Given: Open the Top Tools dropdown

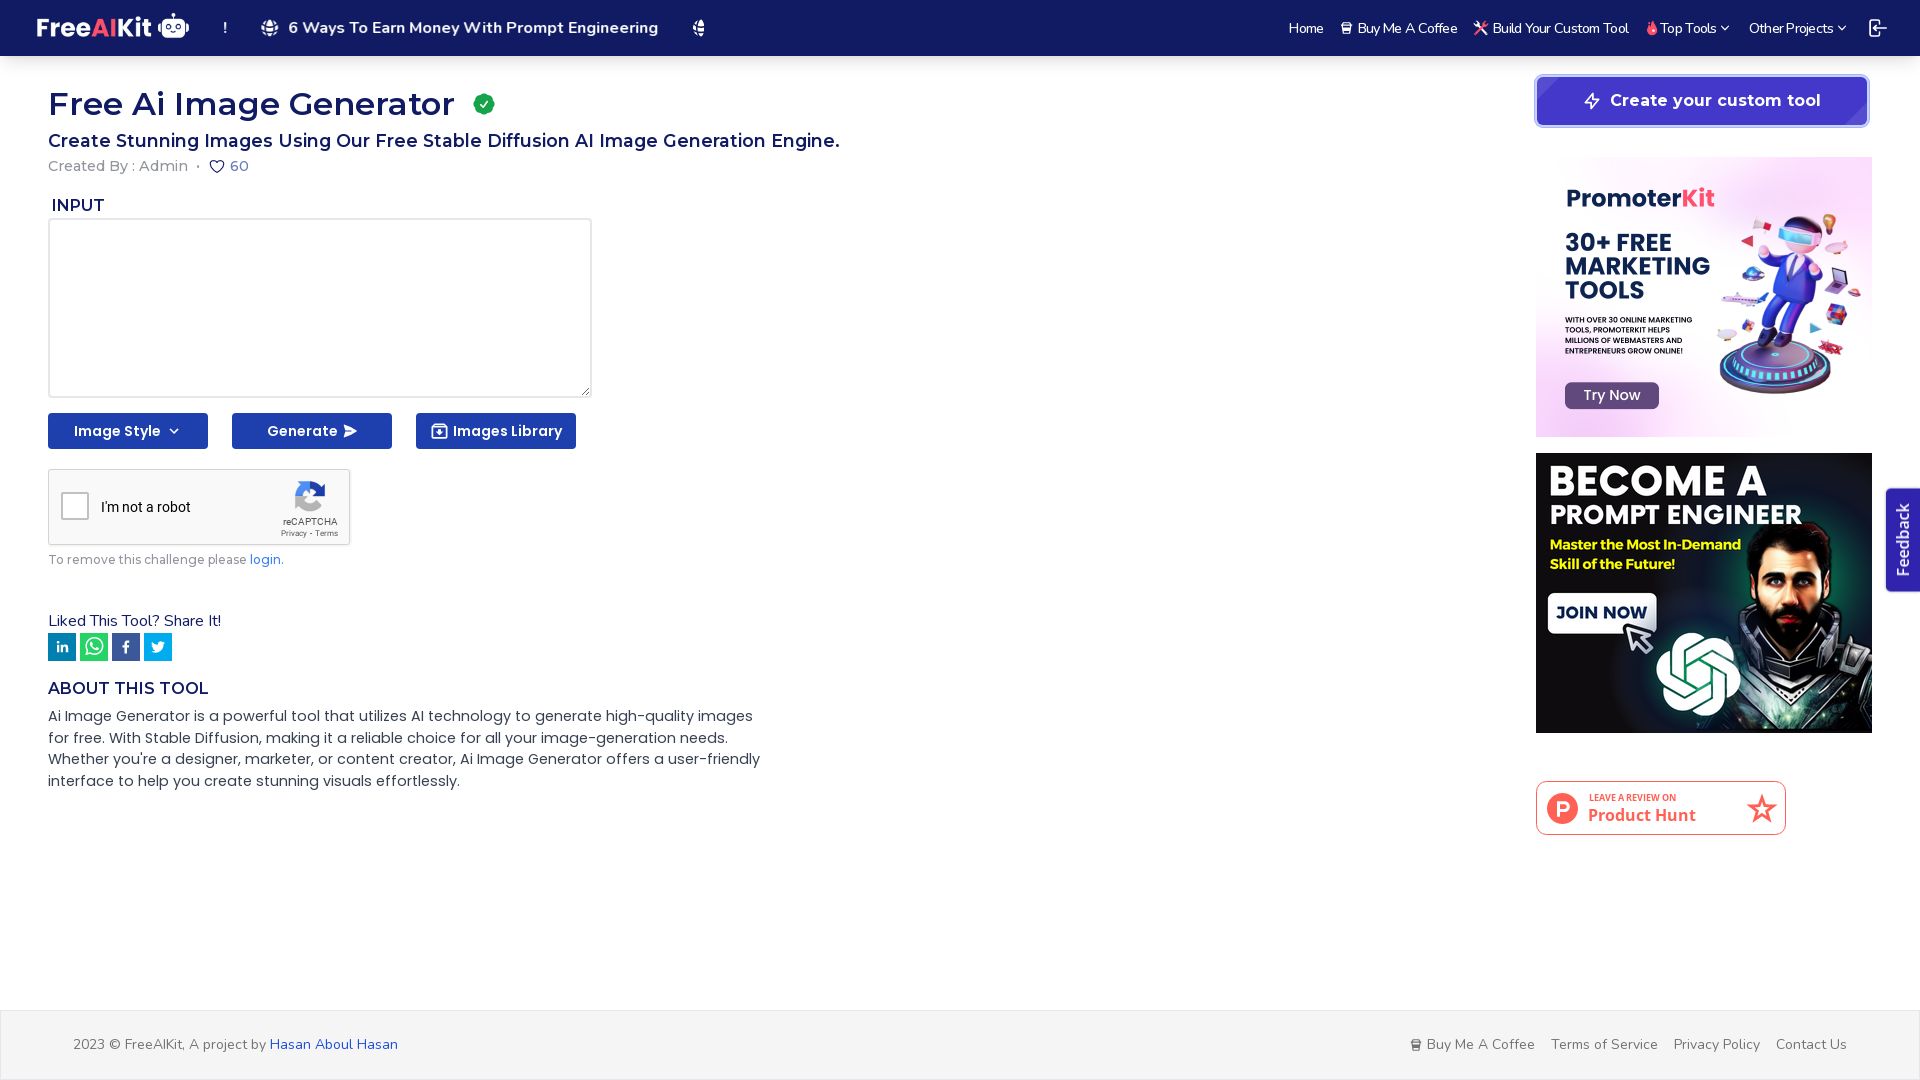Looking at the screenshot, I should pyautogui.click(x=1687, y=28).
